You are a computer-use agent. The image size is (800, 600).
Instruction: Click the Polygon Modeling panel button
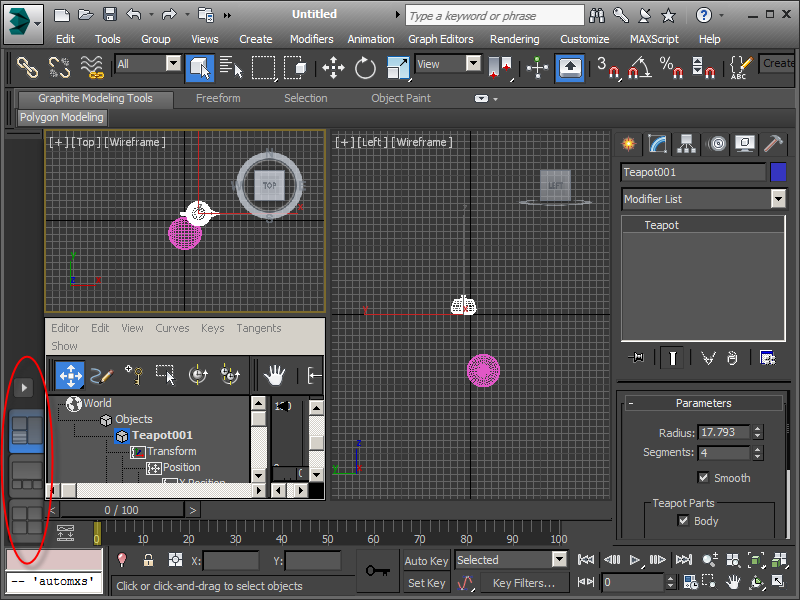(x=62, y=117)
